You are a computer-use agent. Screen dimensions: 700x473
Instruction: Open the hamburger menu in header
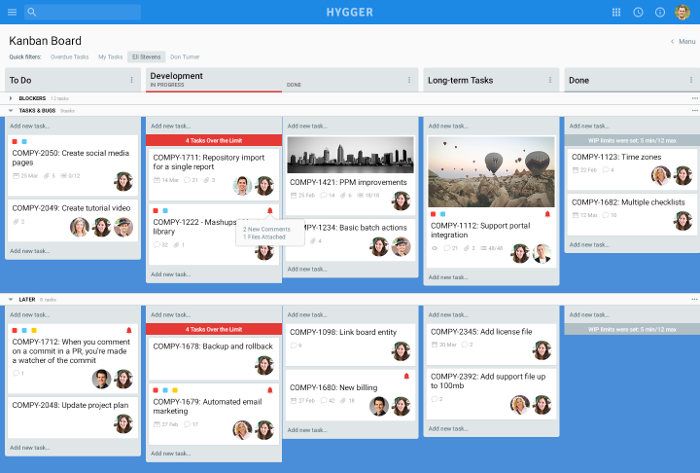tap(12, 12)
